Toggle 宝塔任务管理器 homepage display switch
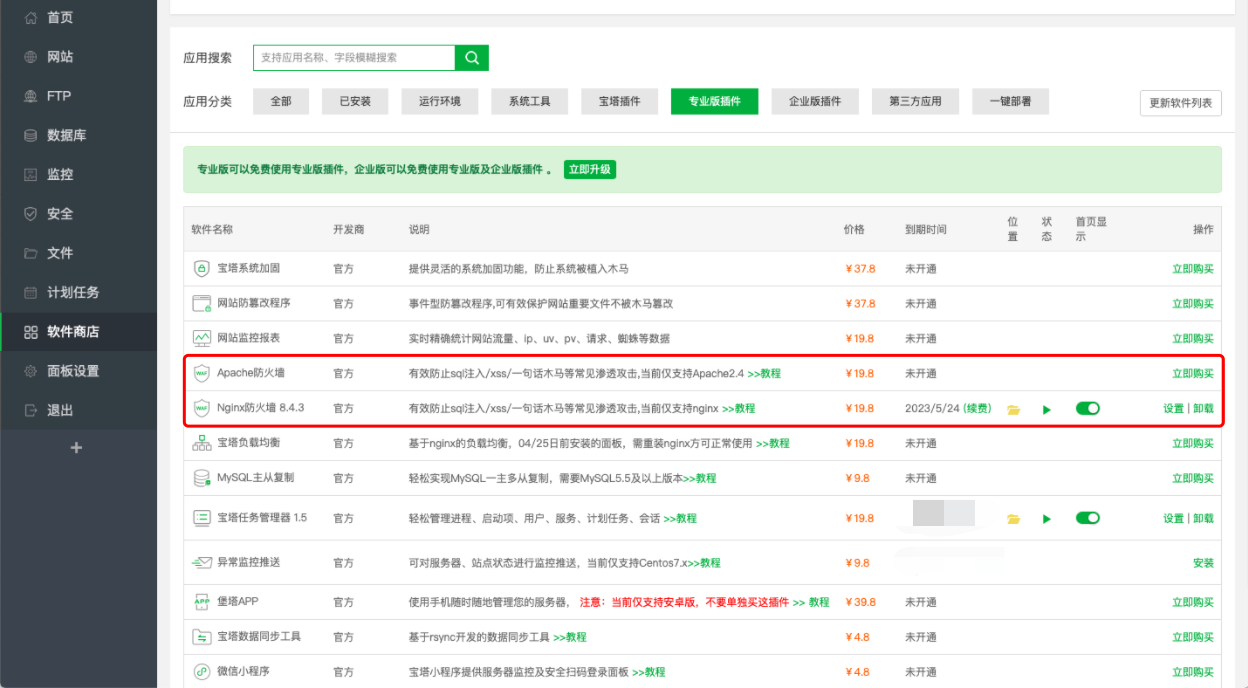 click(x=1088, y=518)
